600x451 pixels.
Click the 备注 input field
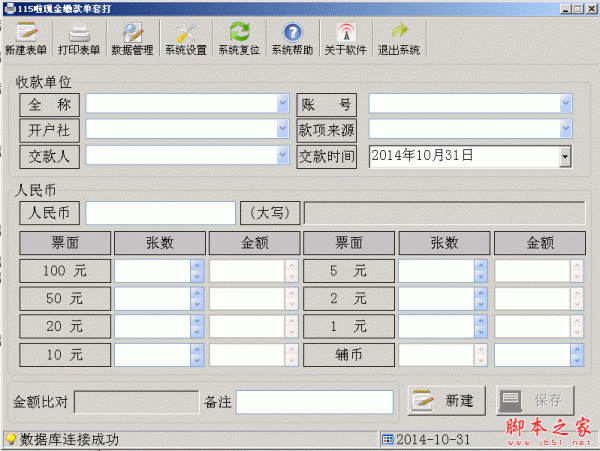(315, 402)
